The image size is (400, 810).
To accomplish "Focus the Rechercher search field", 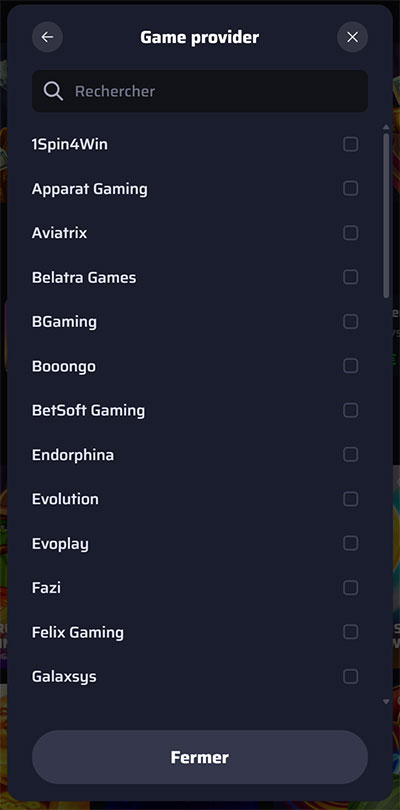I will (x=200, y=91).
